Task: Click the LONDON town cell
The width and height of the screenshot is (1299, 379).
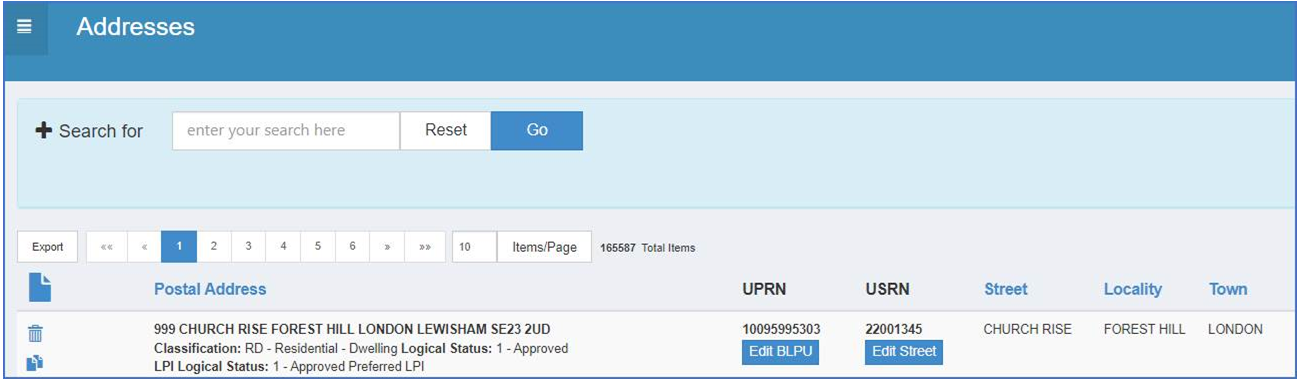Action: [1235, 329]
